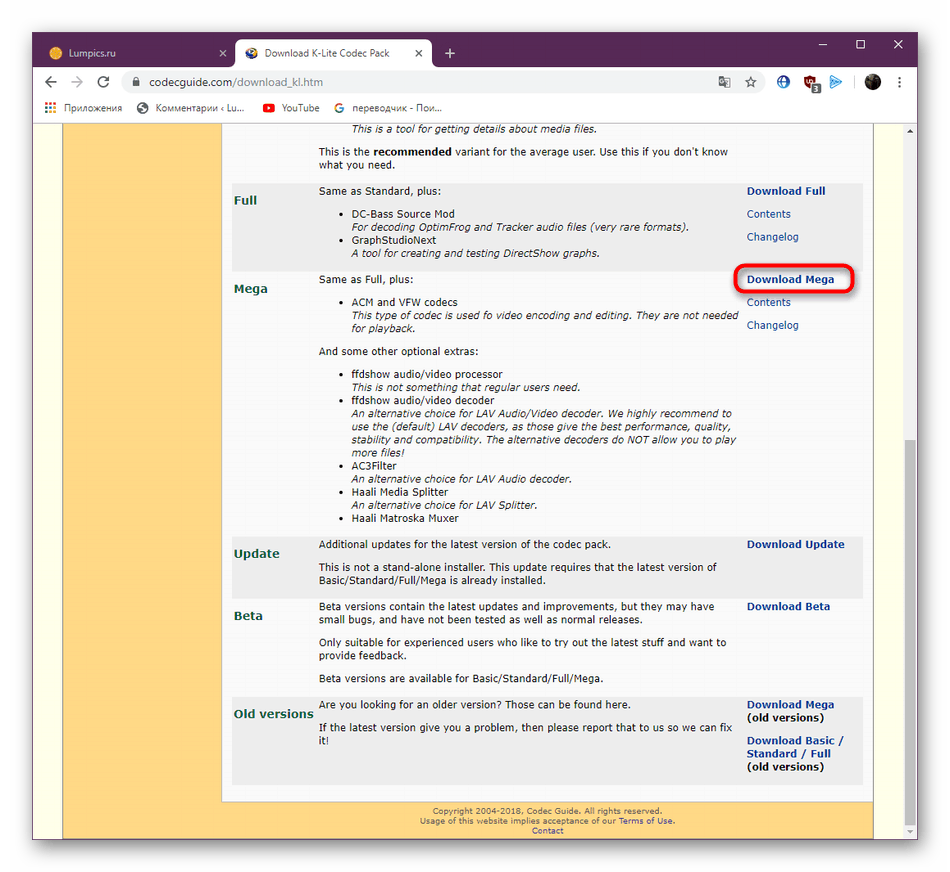This screenshot has width=950, height=872.
Task: Click the 'Full' row heading text
Action: pyautogui.click(x=245, y=201)
